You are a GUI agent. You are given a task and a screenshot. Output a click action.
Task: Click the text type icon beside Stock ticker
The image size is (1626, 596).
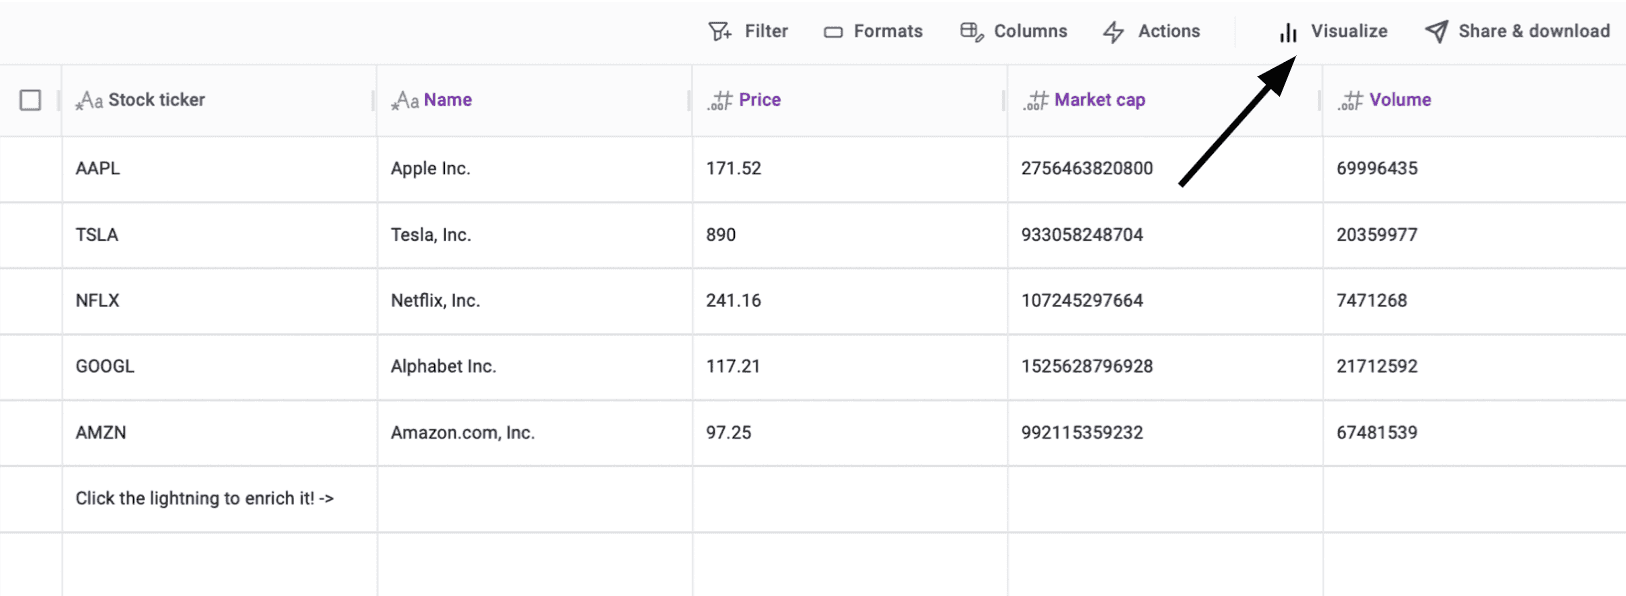(x=90, y=100)
